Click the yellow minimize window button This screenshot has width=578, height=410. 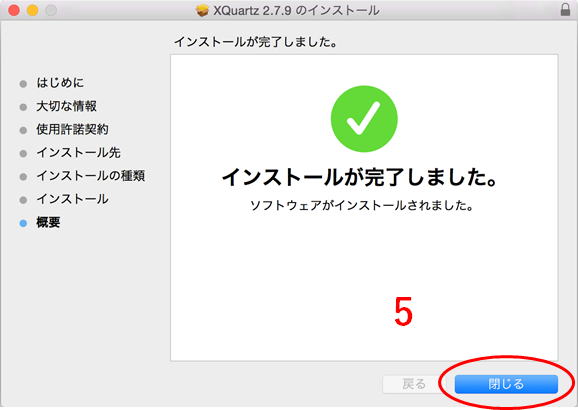click(32, 10)
